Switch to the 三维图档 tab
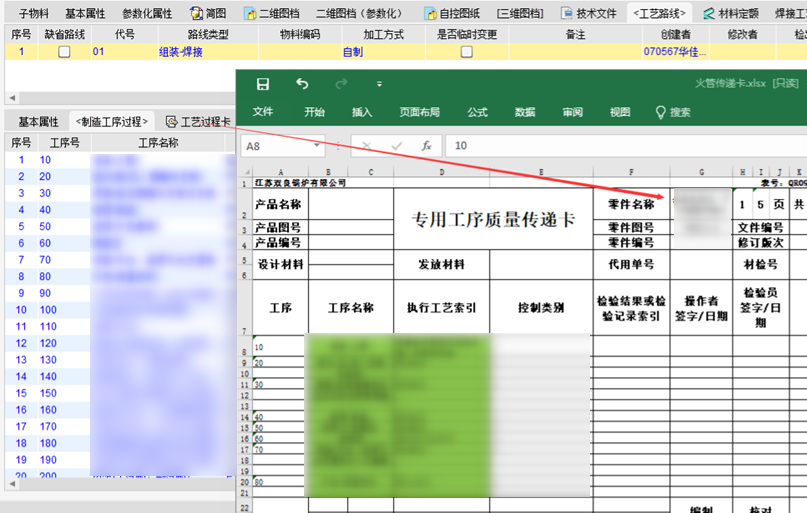 tap(520, 13)
